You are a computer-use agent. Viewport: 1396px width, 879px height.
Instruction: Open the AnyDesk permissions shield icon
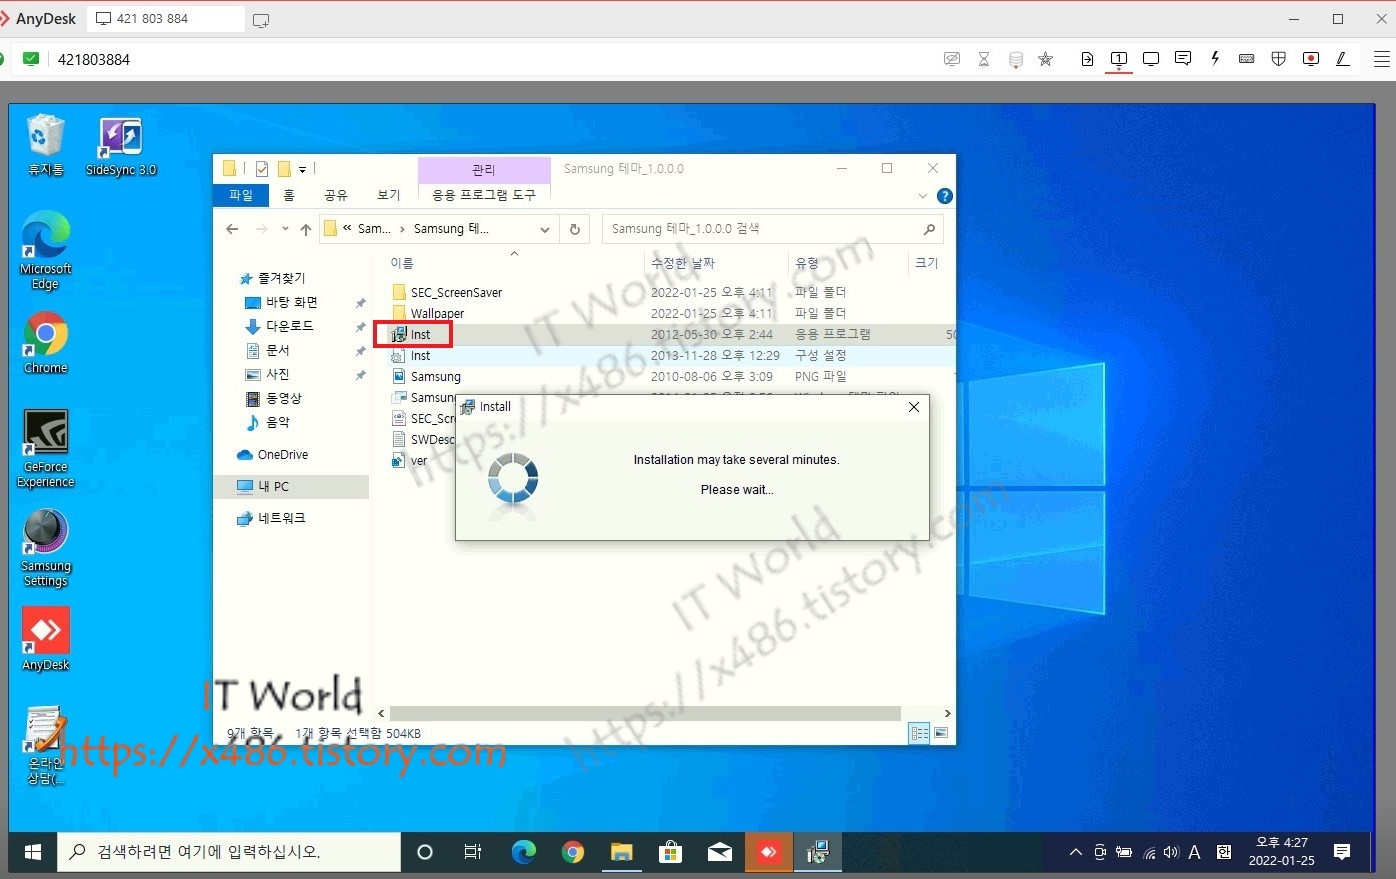pos(1279,59)
